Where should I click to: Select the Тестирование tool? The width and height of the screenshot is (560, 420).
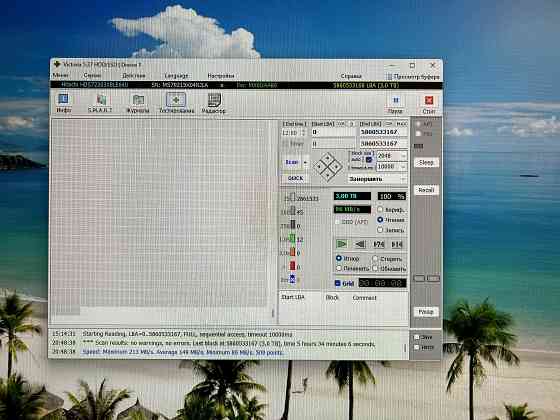[176, 103]
